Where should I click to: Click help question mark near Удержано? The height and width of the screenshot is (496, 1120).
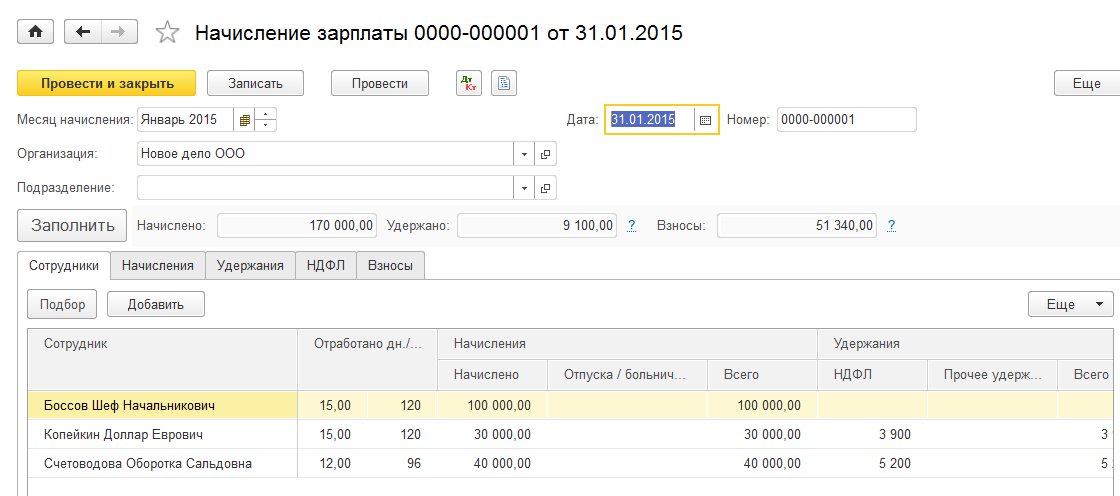[632, 226]
